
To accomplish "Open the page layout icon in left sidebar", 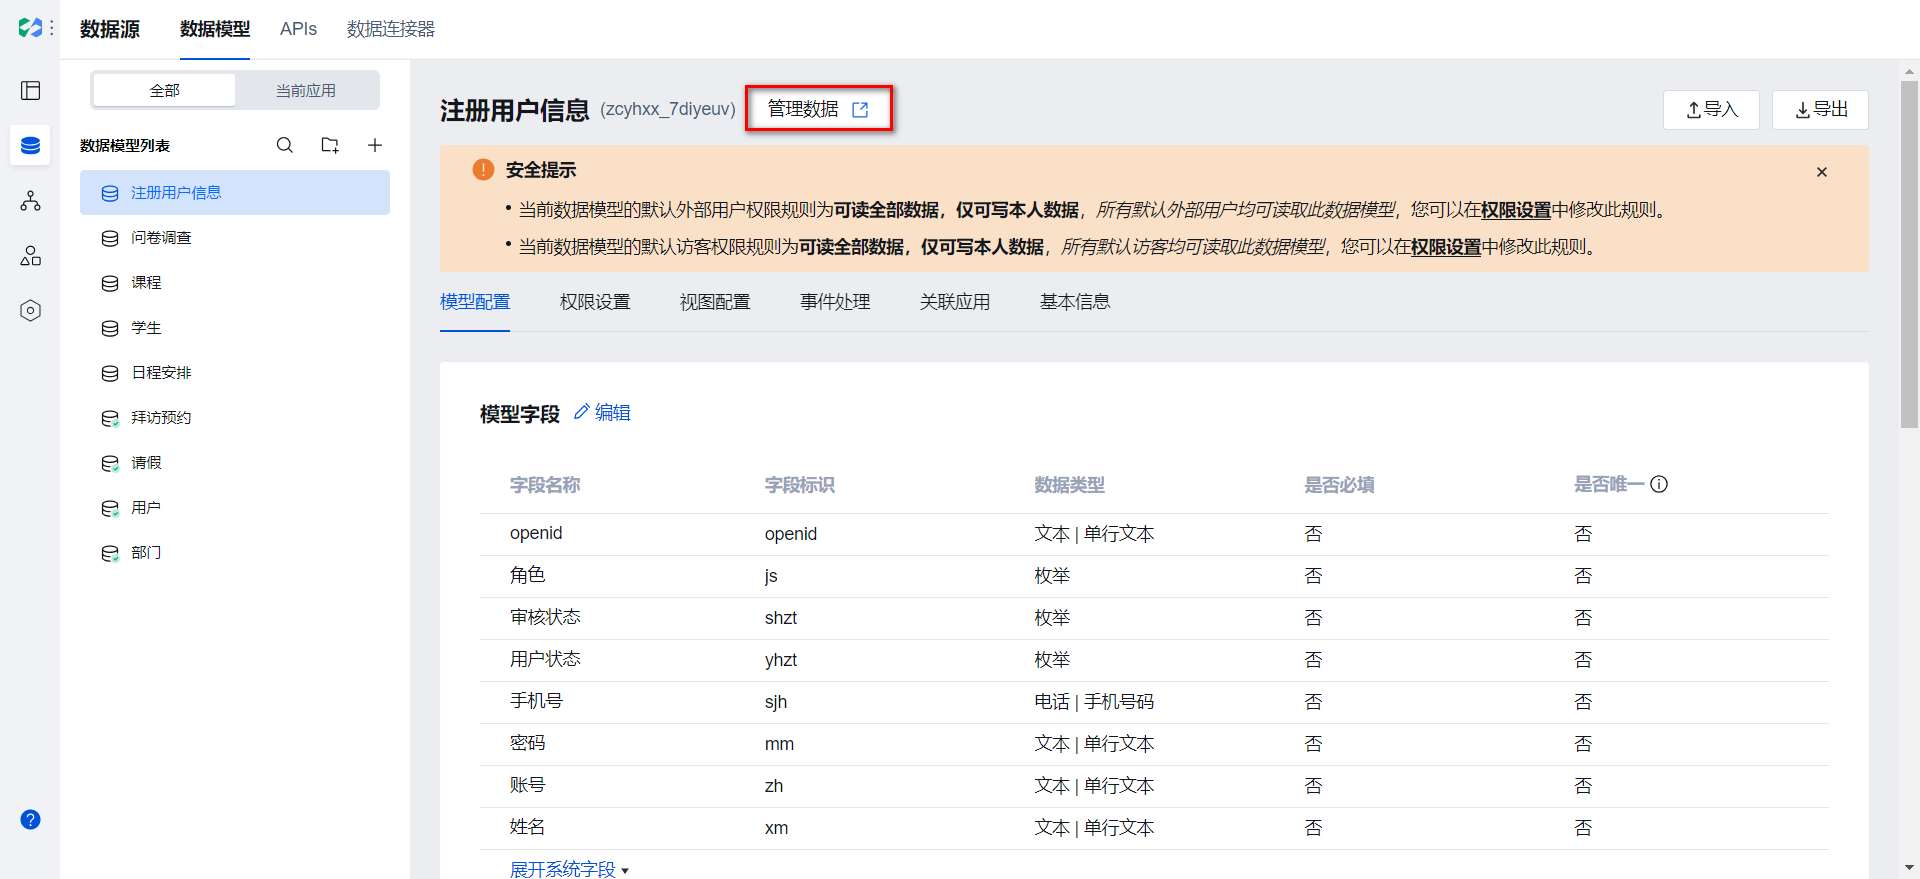I will coord(31,91).
